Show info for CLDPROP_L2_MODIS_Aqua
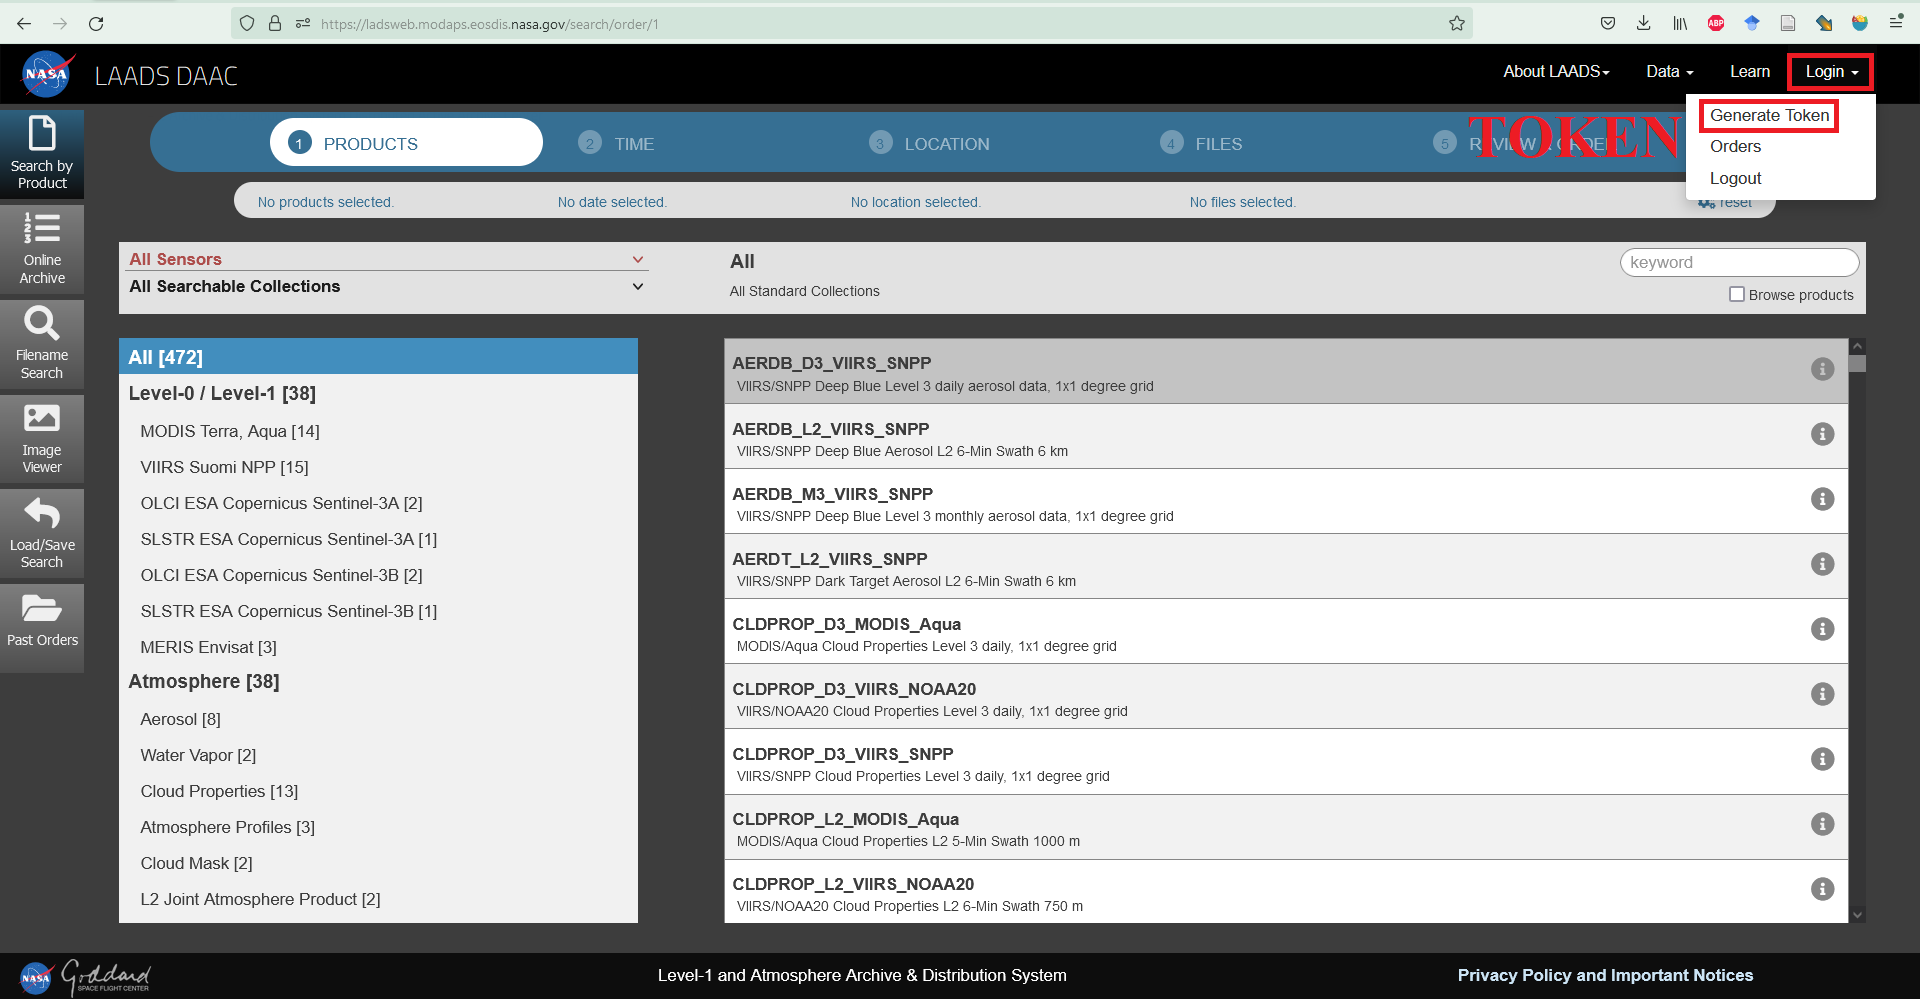The image size is (1920, 999). (1822, 824)
